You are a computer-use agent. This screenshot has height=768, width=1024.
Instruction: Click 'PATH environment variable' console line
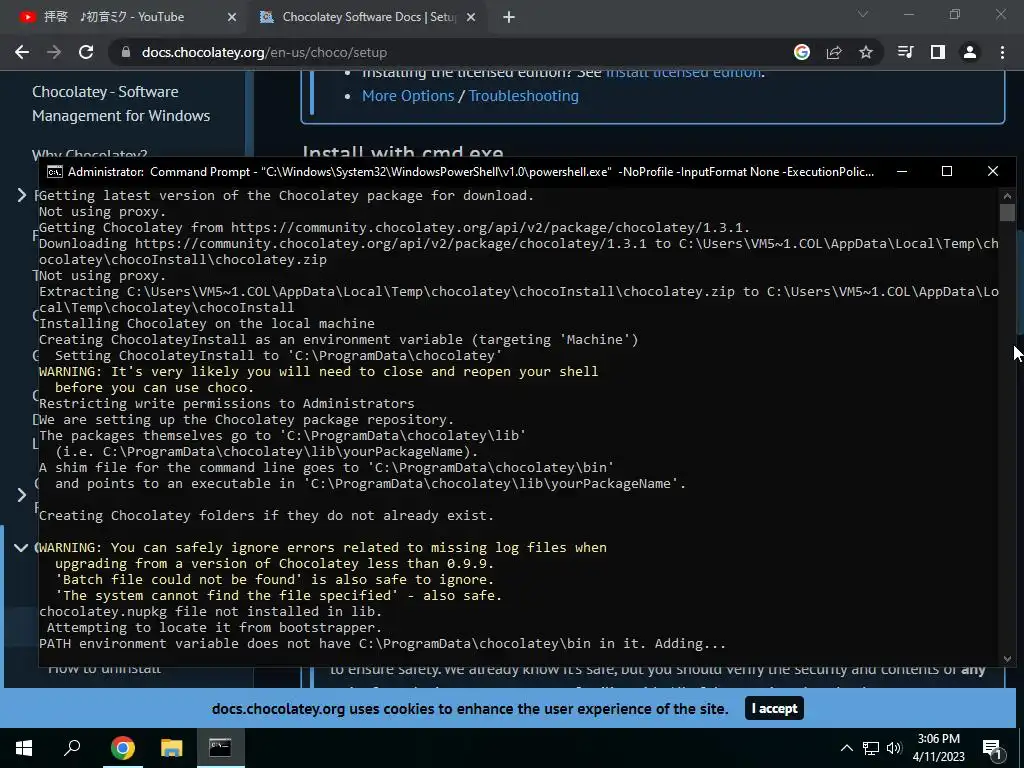(382, 643)
